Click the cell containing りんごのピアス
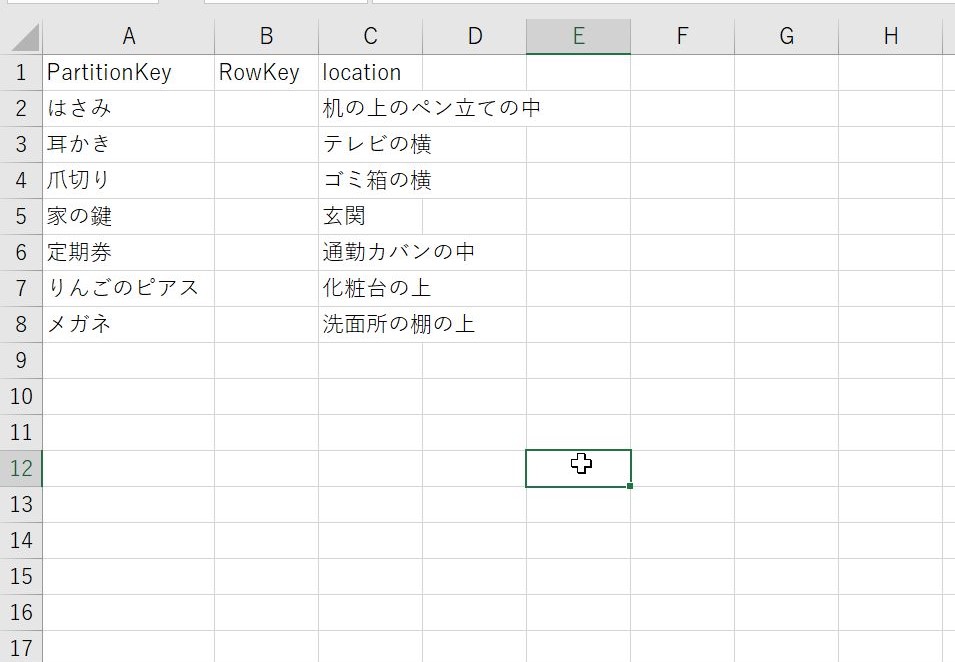Screen dimensions: 955x662 point(128,287)
